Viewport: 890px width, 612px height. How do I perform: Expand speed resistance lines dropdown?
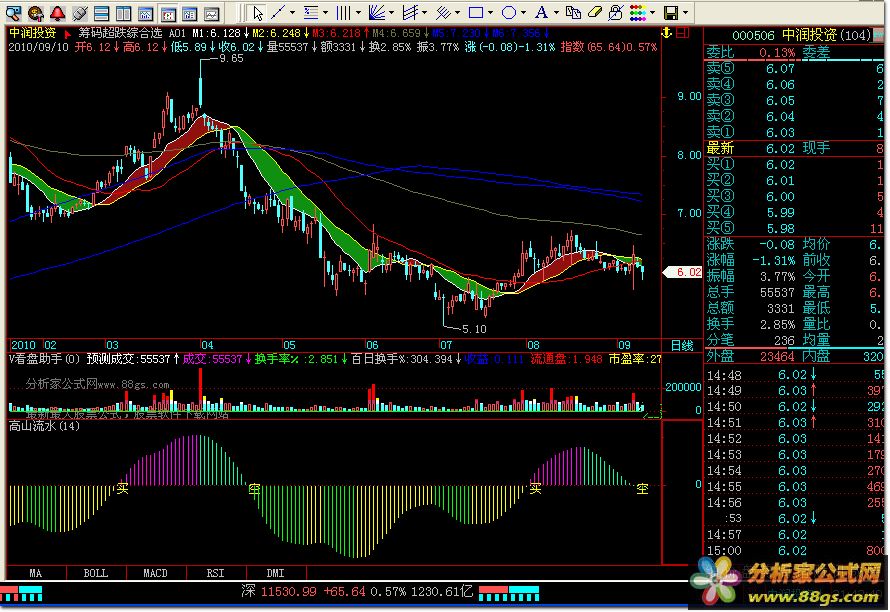424,12
